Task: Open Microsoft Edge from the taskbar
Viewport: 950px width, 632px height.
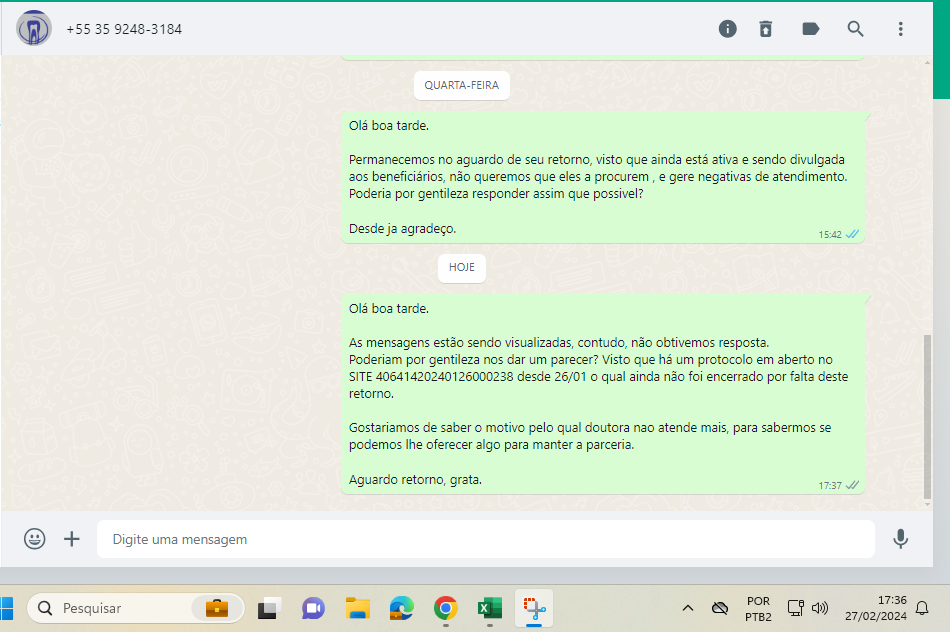Action: 402,608
